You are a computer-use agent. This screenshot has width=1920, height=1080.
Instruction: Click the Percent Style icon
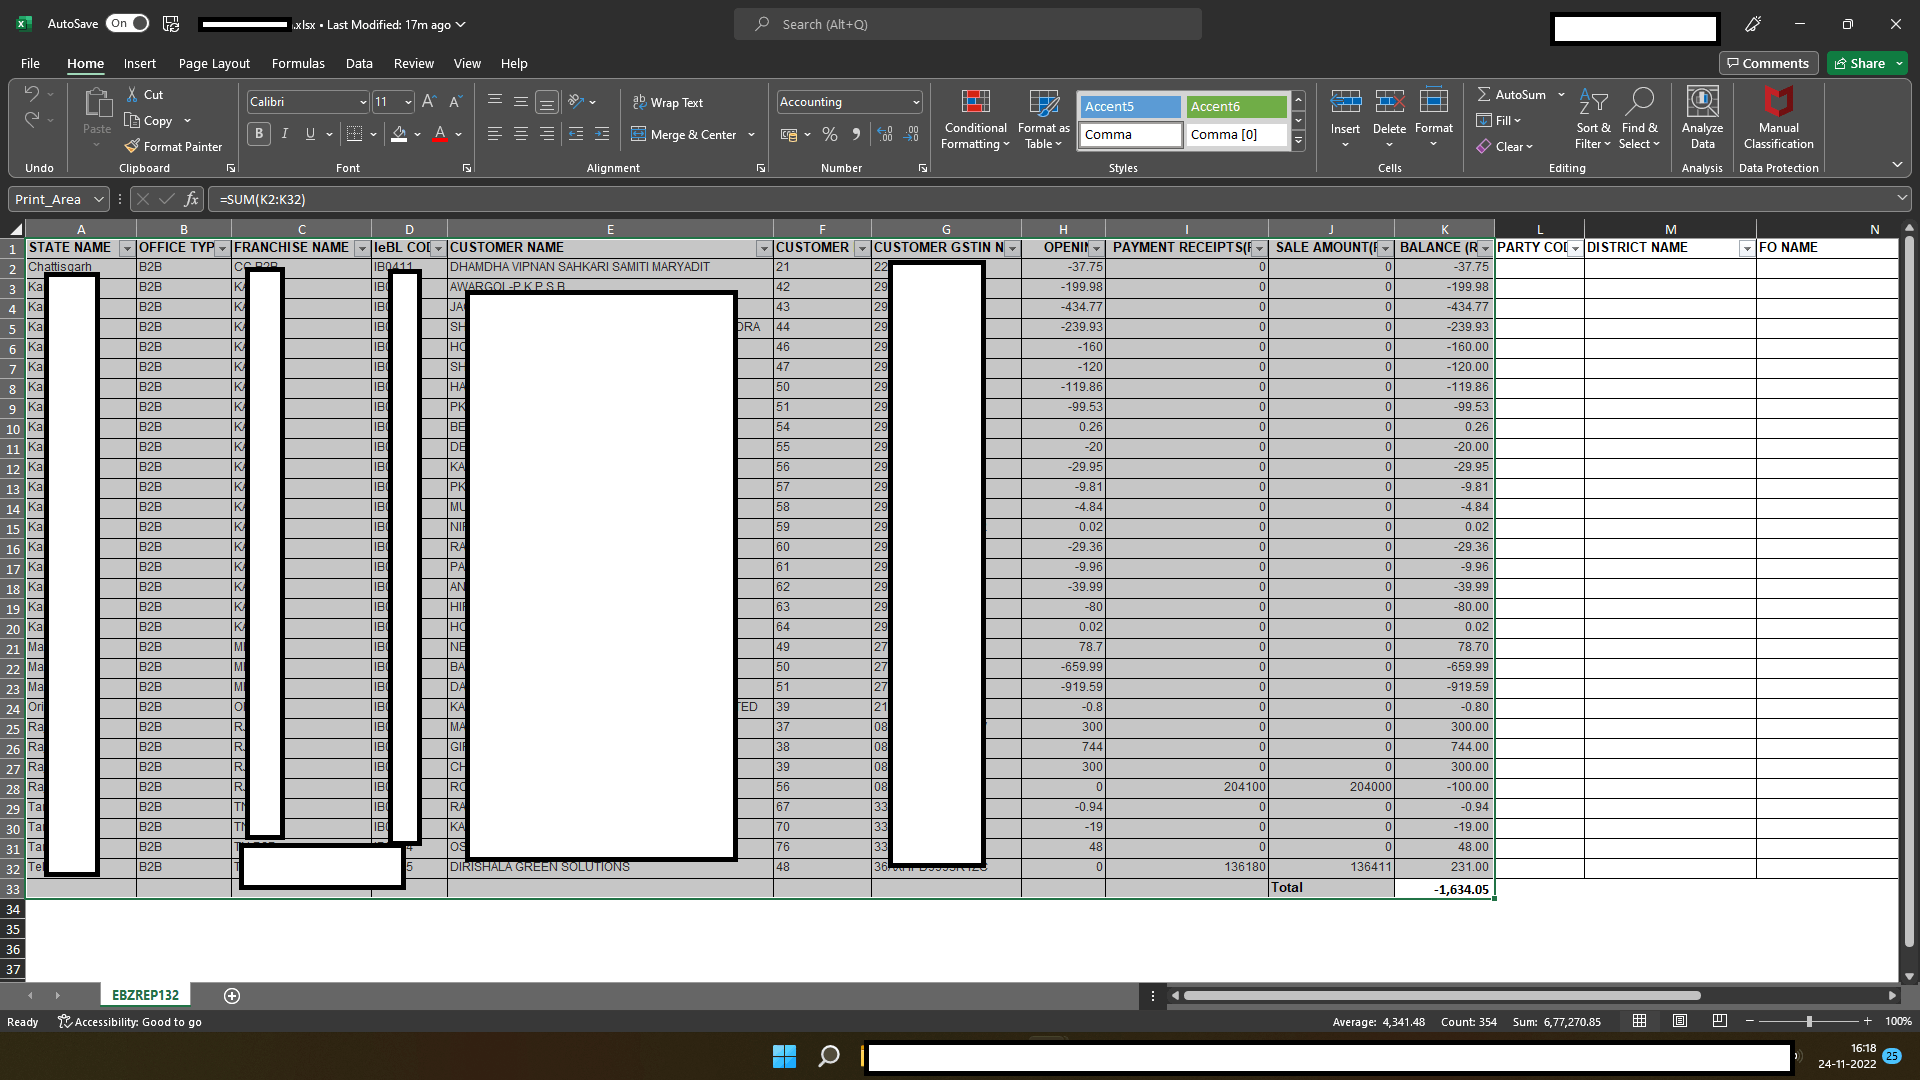(830, 134)
